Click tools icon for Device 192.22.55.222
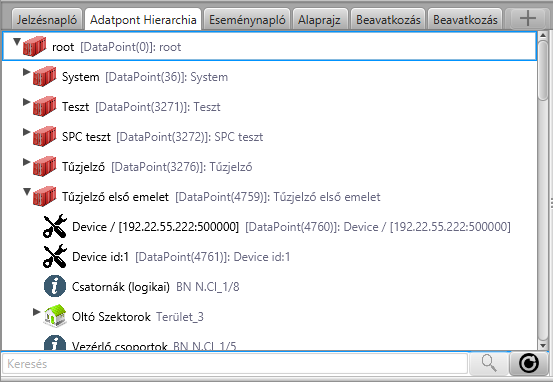Screen dimensions: 553x382 point(55,226)
